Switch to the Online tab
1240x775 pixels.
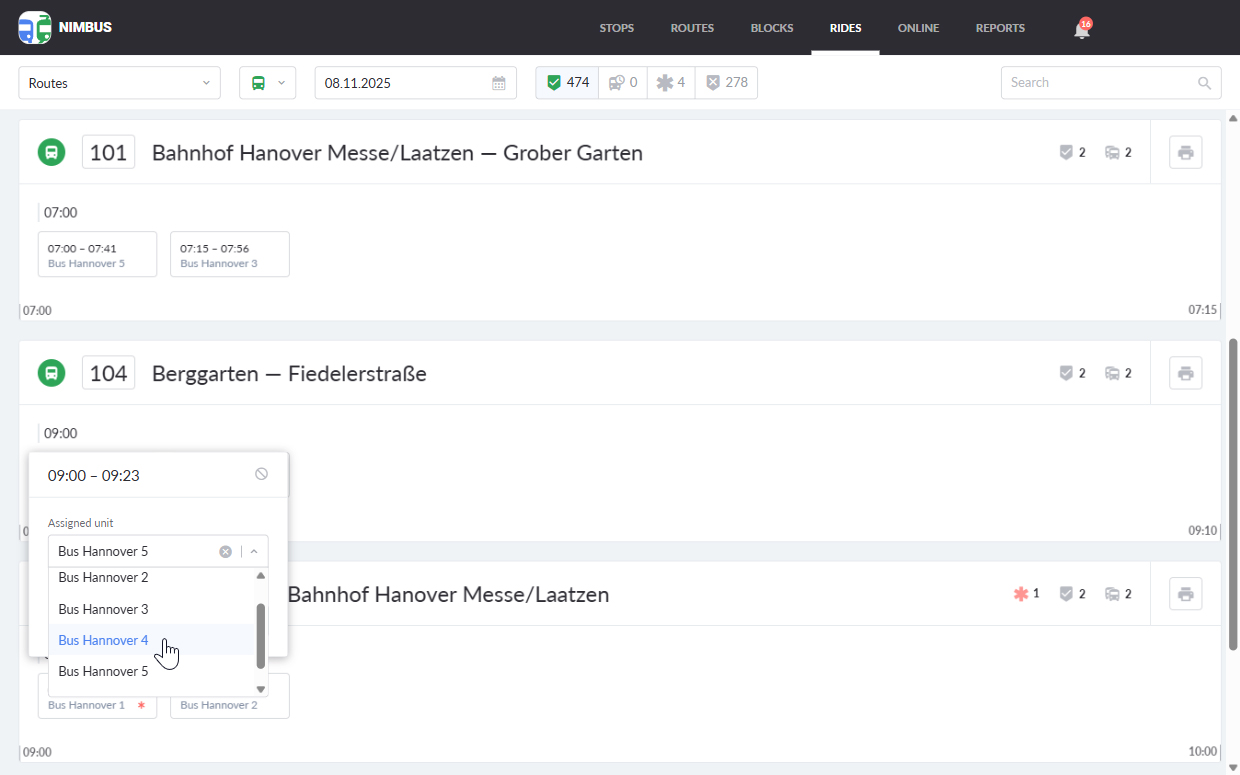(918, 28)
